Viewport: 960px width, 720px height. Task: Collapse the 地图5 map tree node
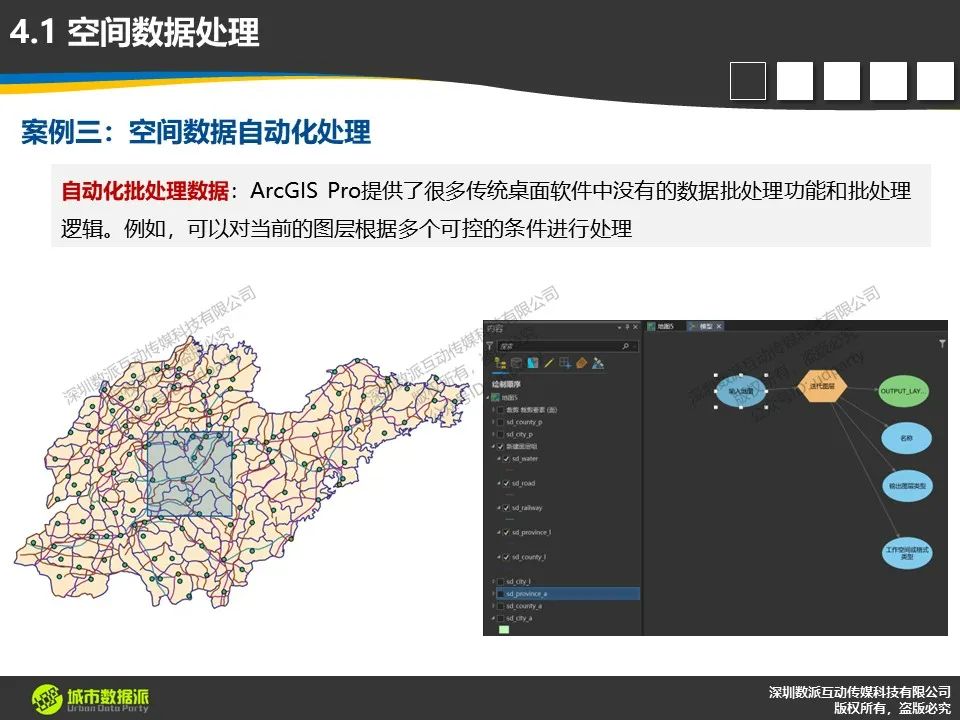[x=488, y=397]
